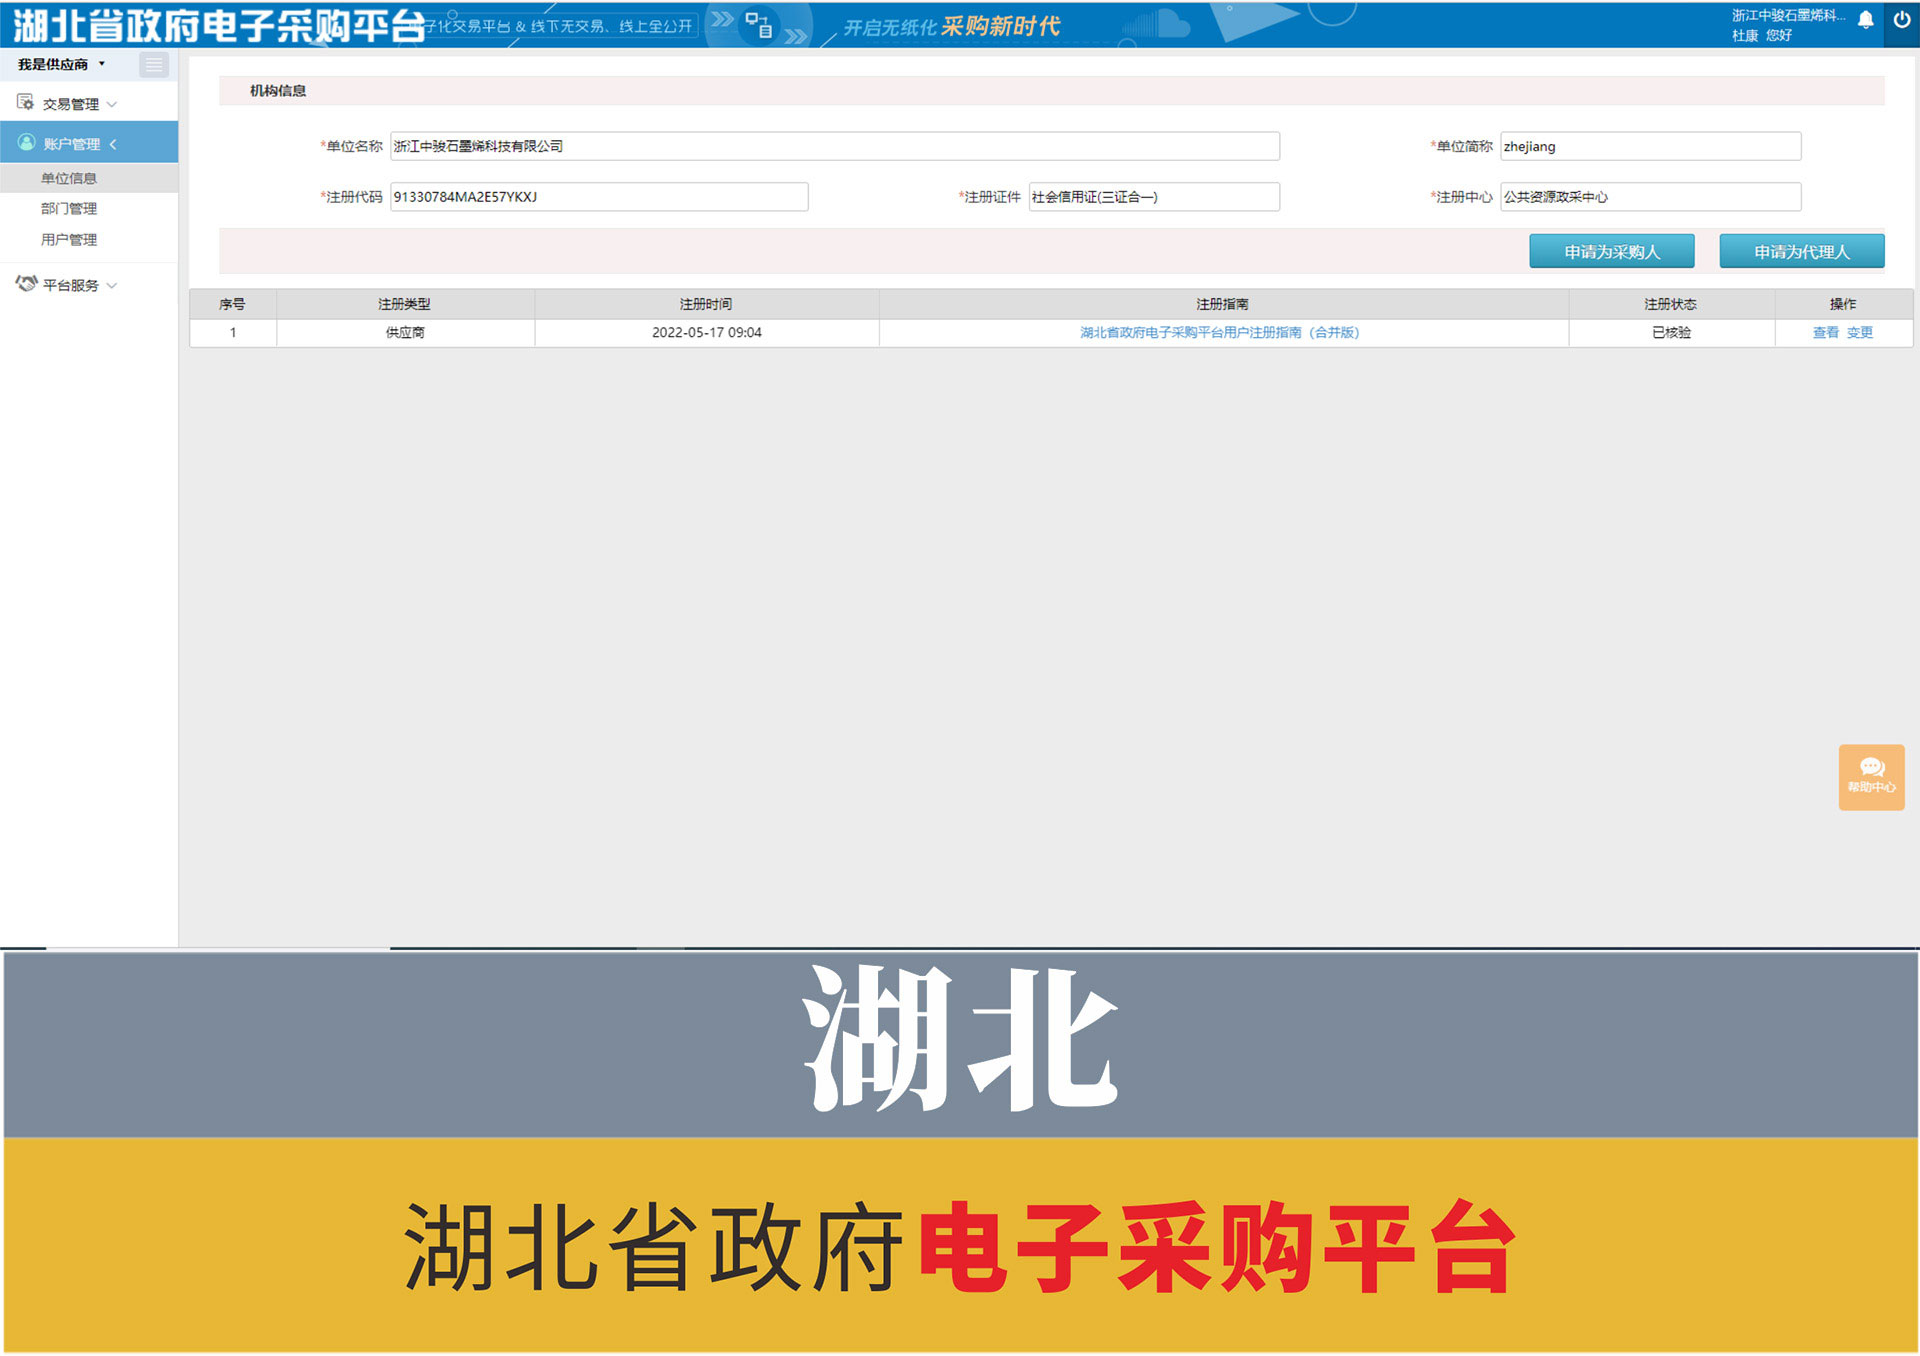Click the 注册时间 column header
The image size is (1920, 1356).
(x=706, y=304)
